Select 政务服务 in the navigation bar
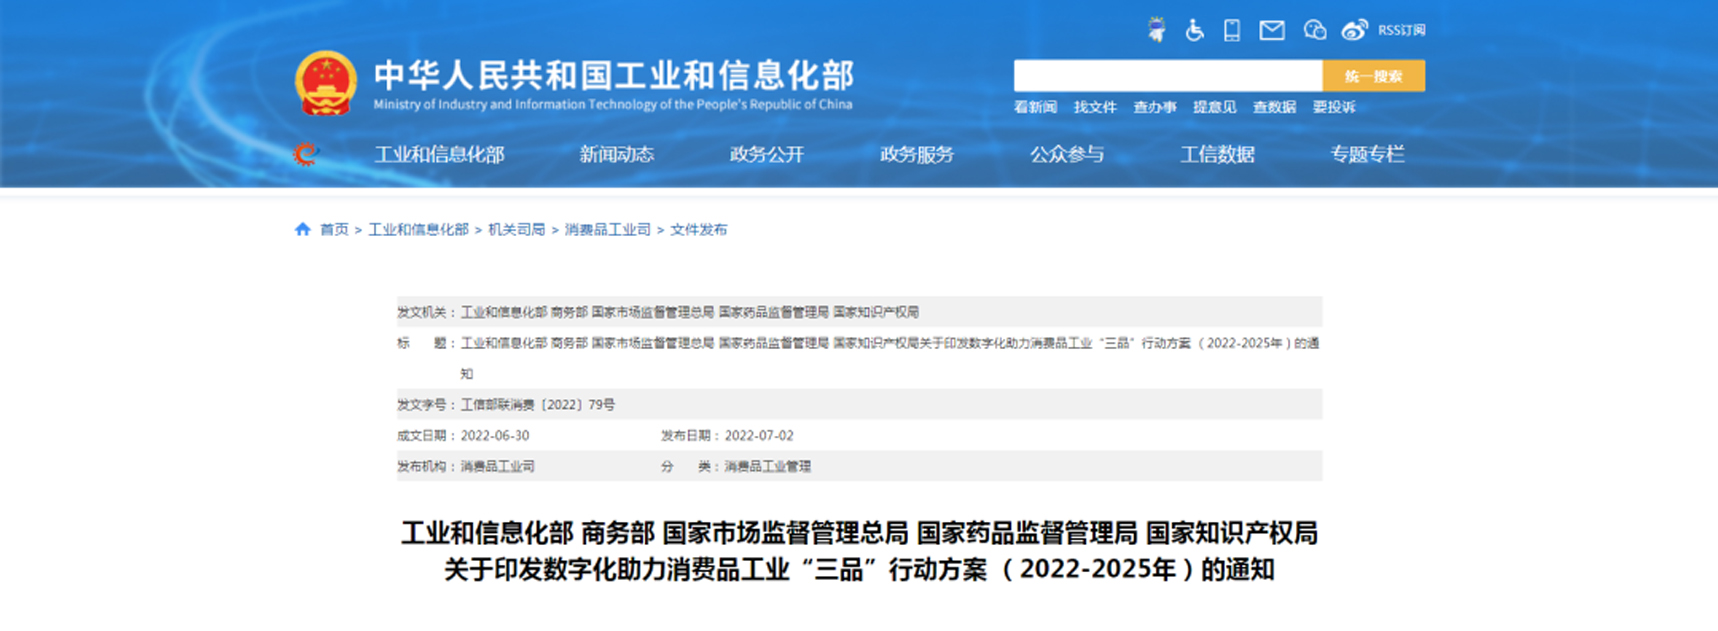 pyautogui.click(x=916, y=154)
